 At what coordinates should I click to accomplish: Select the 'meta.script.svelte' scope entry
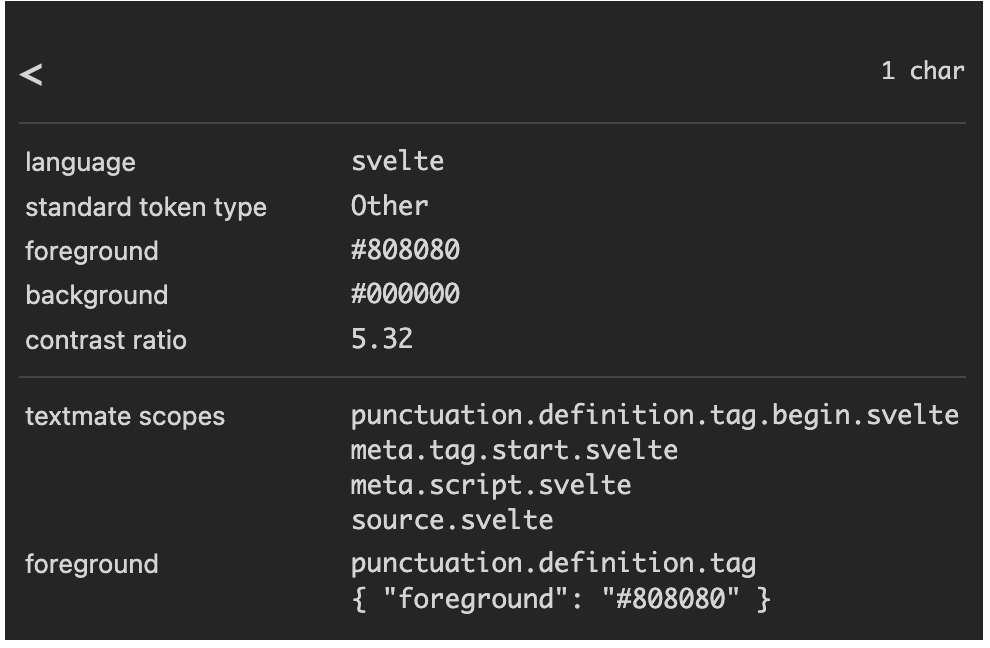click(x=491, y=485)
